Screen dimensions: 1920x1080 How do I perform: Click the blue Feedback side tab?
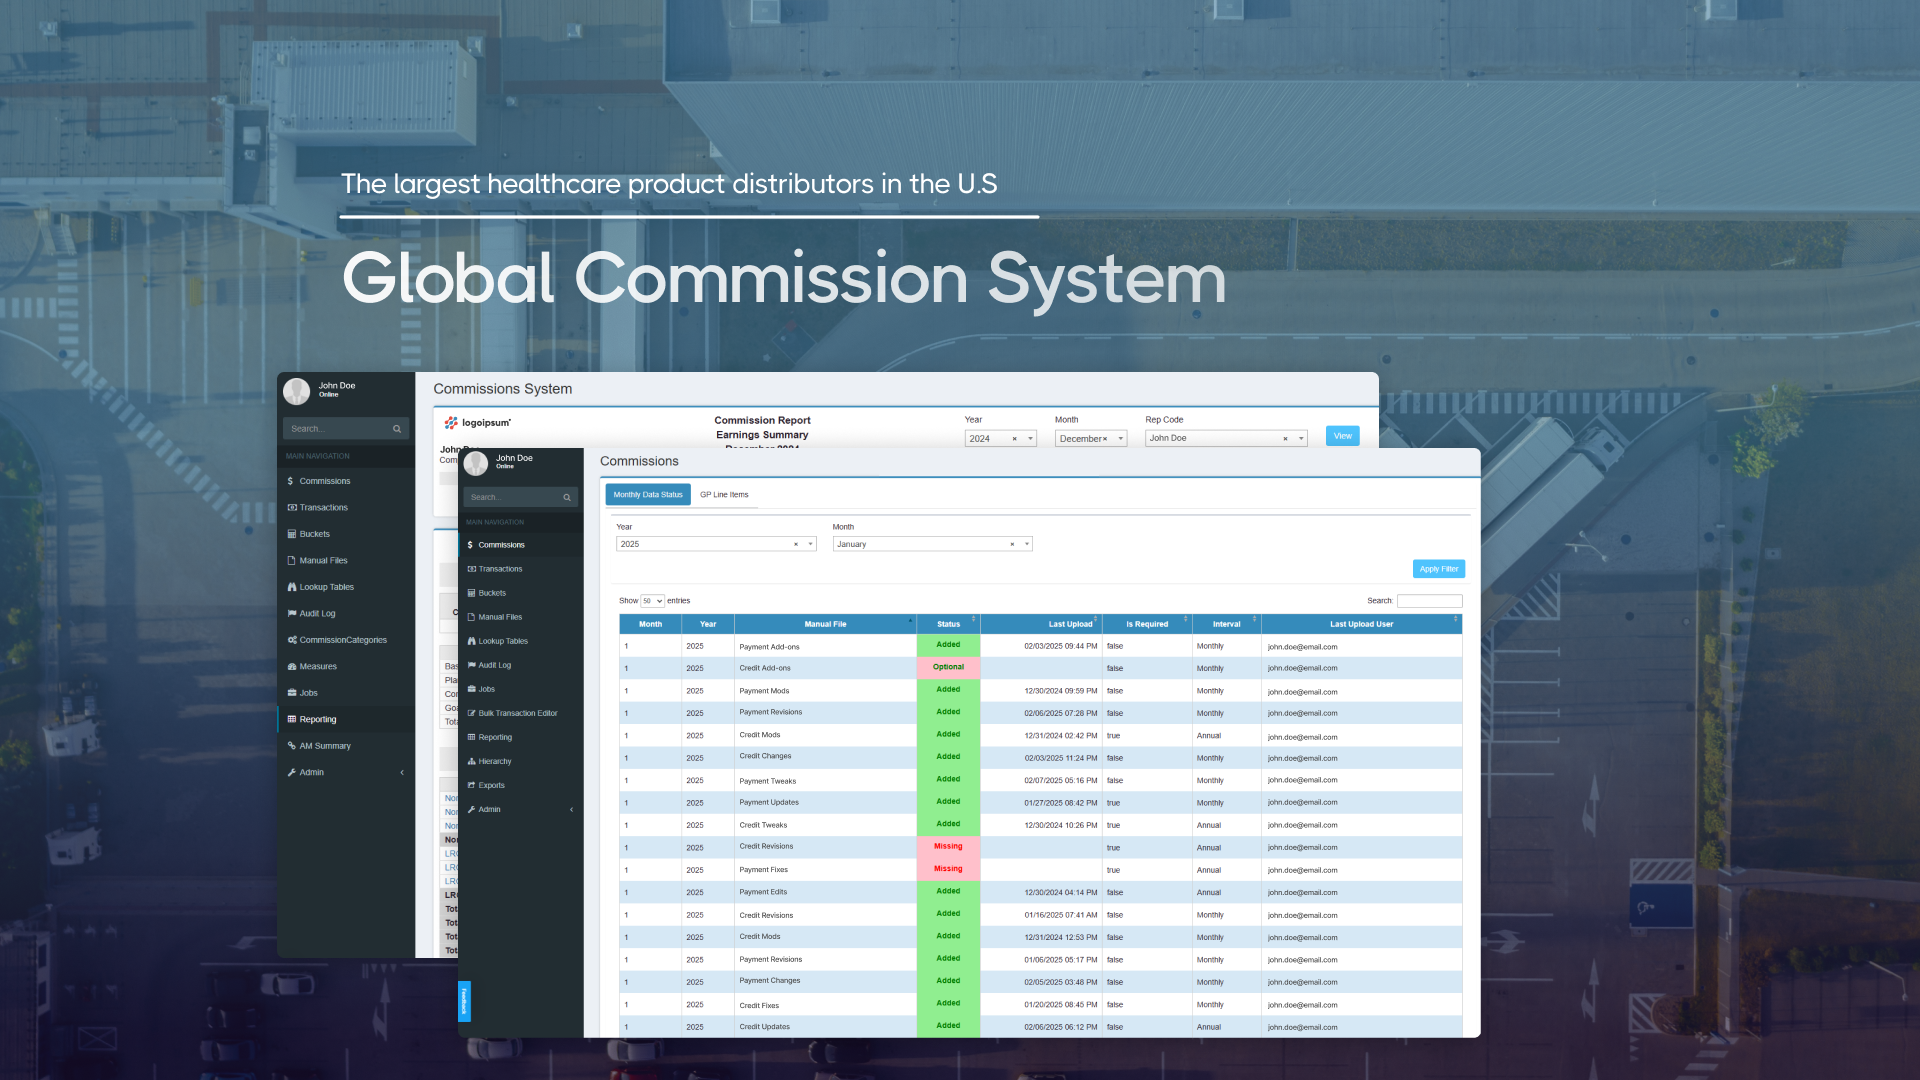click(464, 1001)
